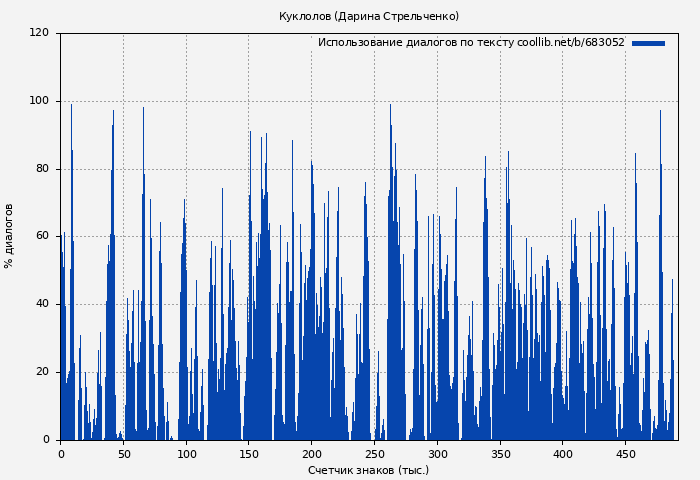Select the x-axis tick label 250
Screen dimensions: 700x480
375,454
